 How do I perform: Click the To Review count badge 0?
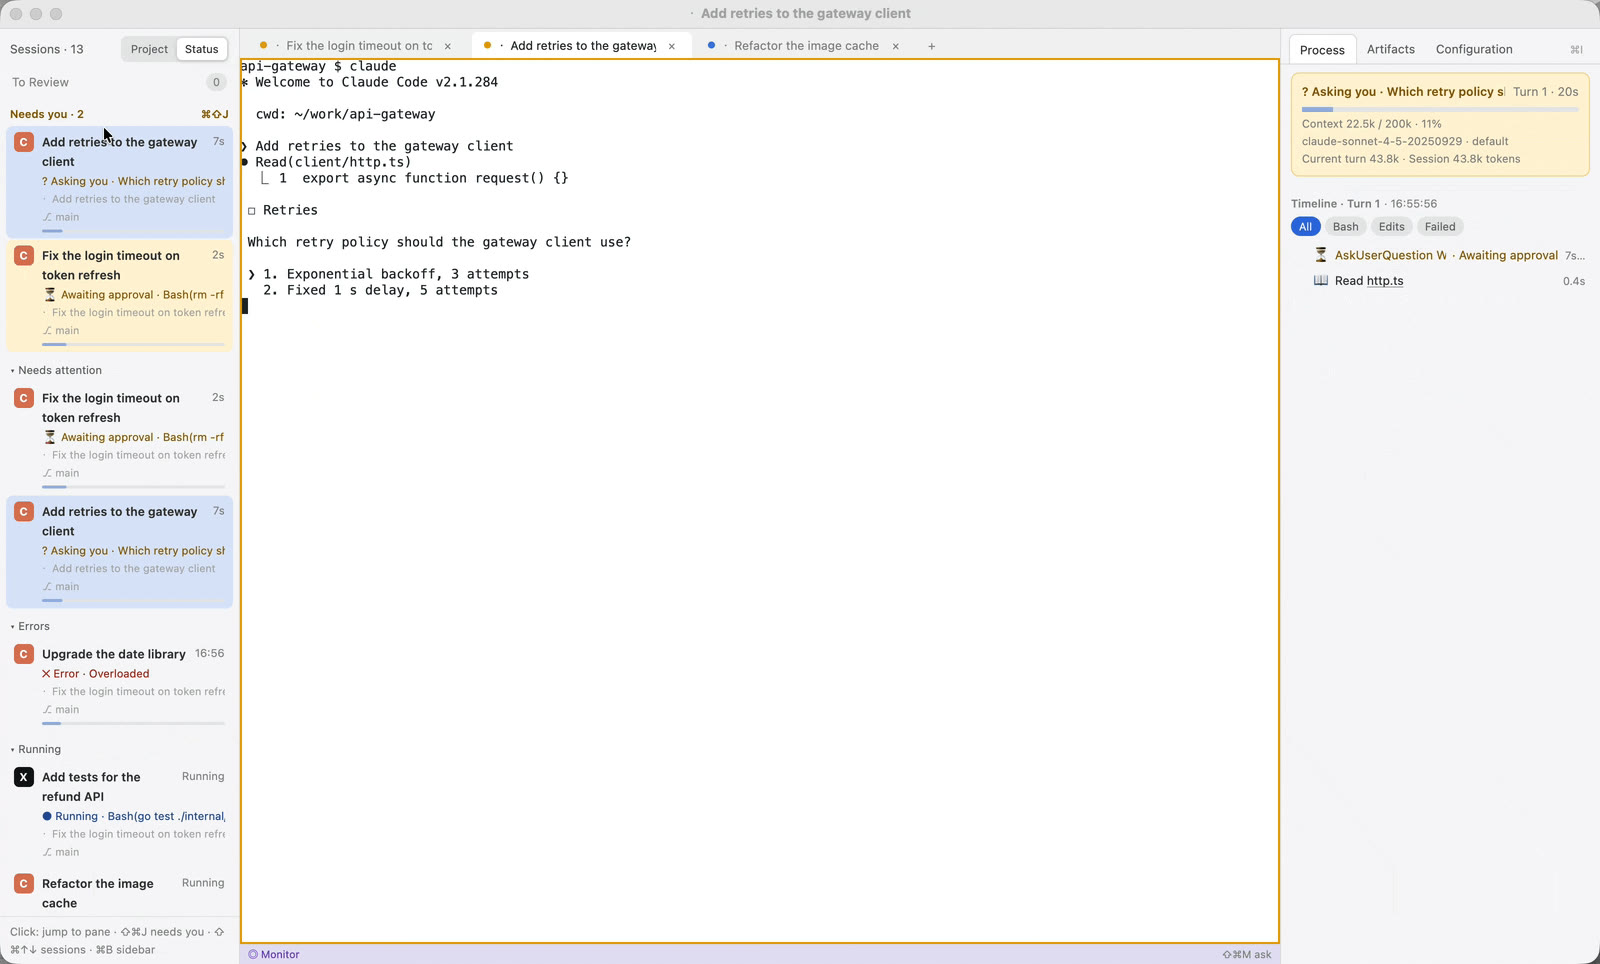tap(216, 82)
